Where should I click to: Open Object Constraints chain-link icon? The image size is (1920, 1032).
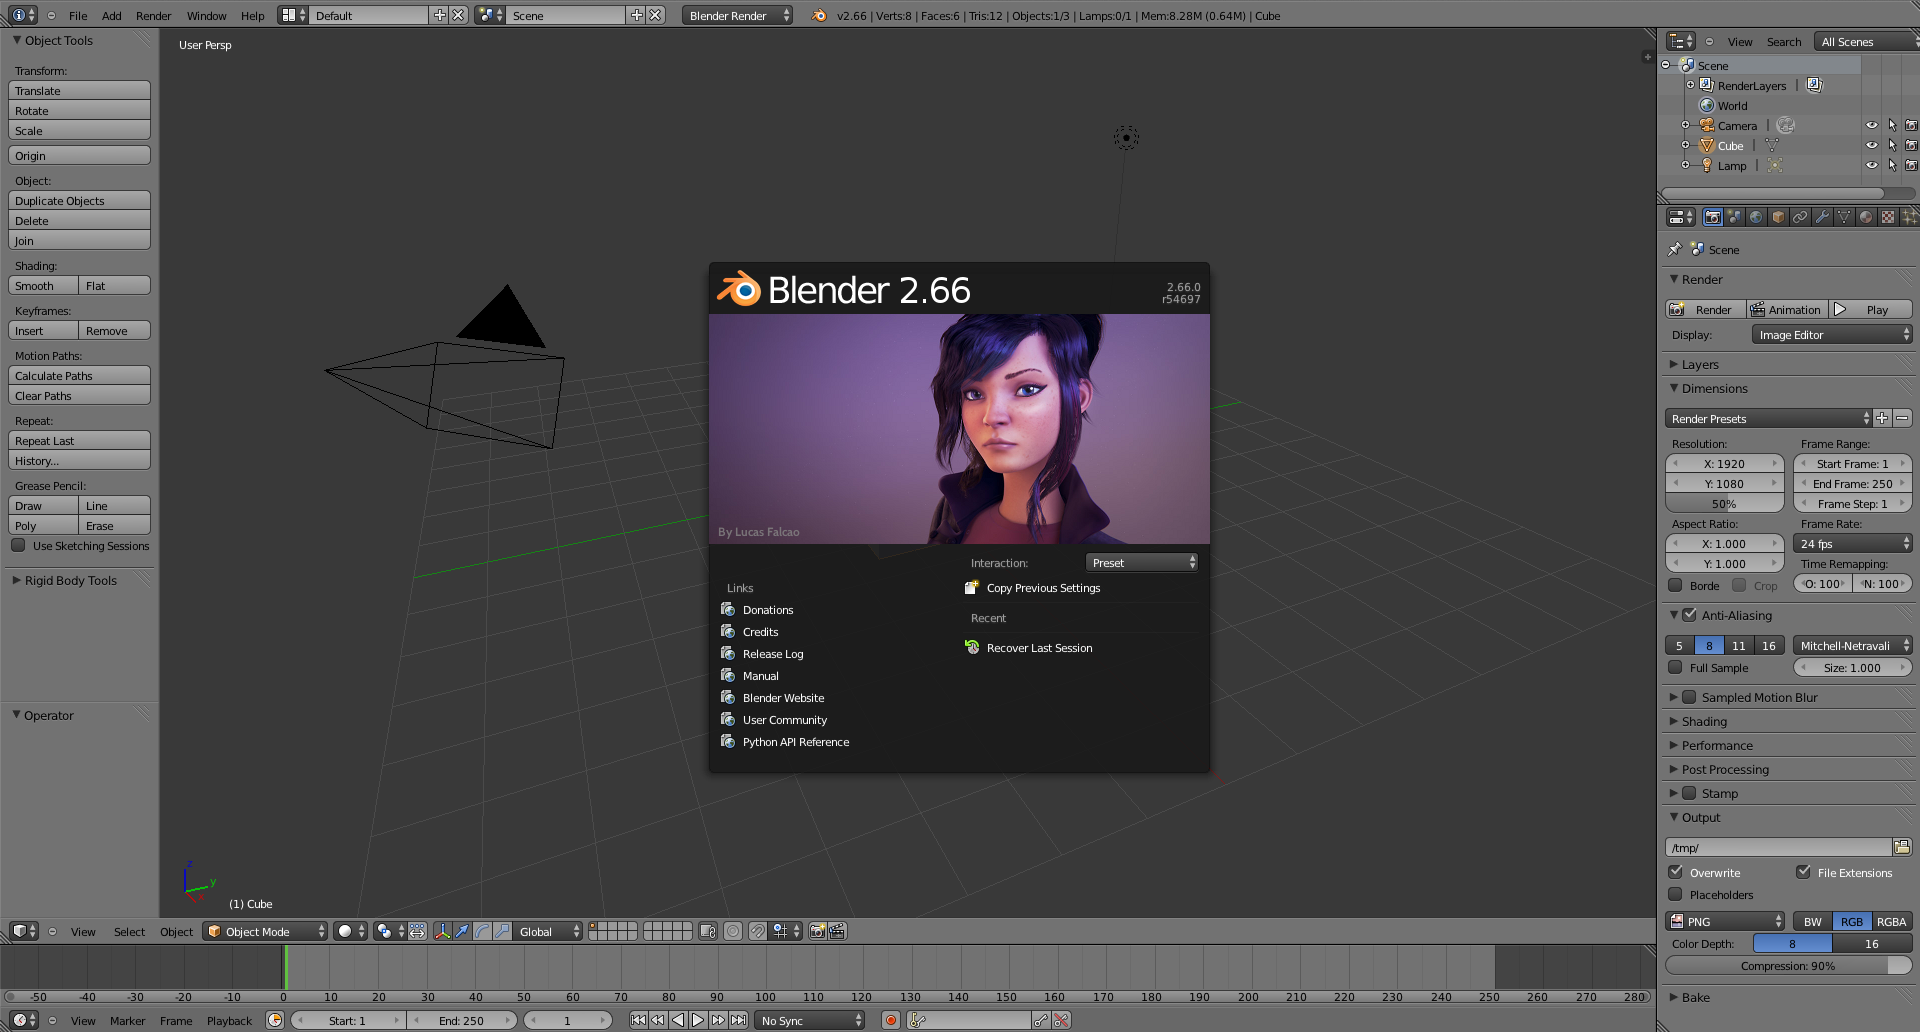(x=1800, y=217)
